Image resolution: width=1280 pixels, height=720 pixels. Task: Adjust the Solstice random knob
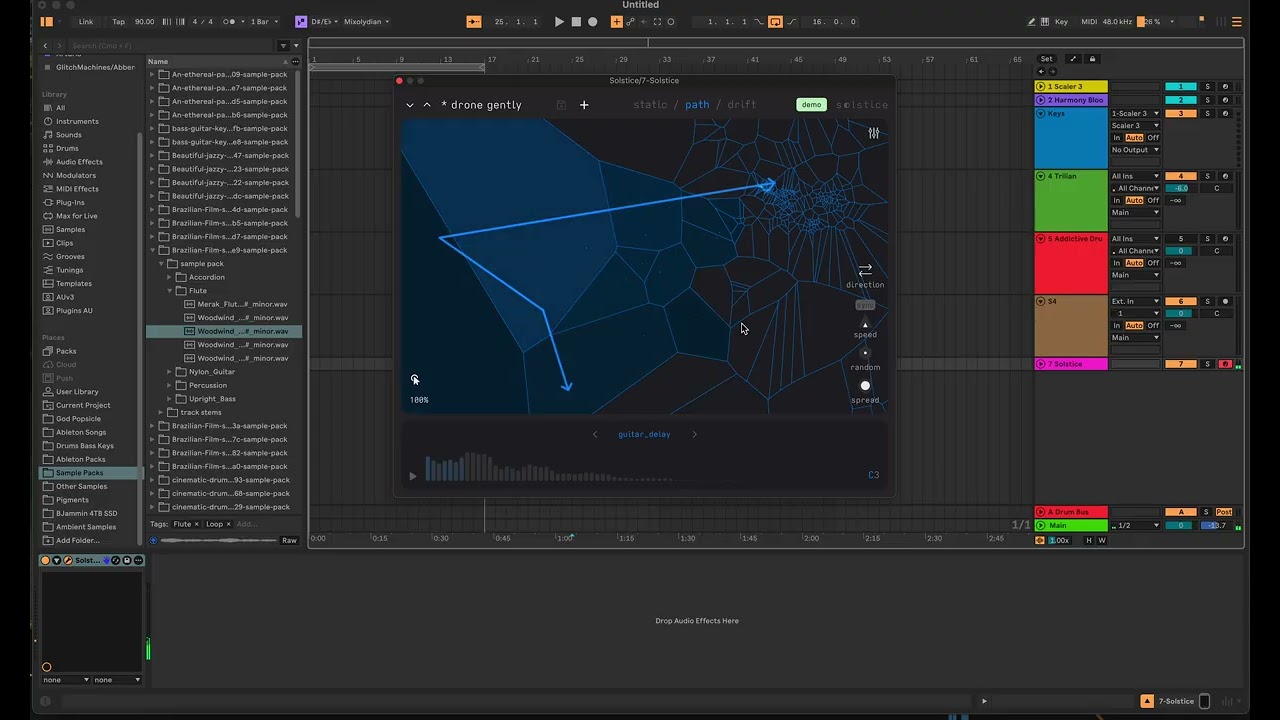tap(865, 353)
